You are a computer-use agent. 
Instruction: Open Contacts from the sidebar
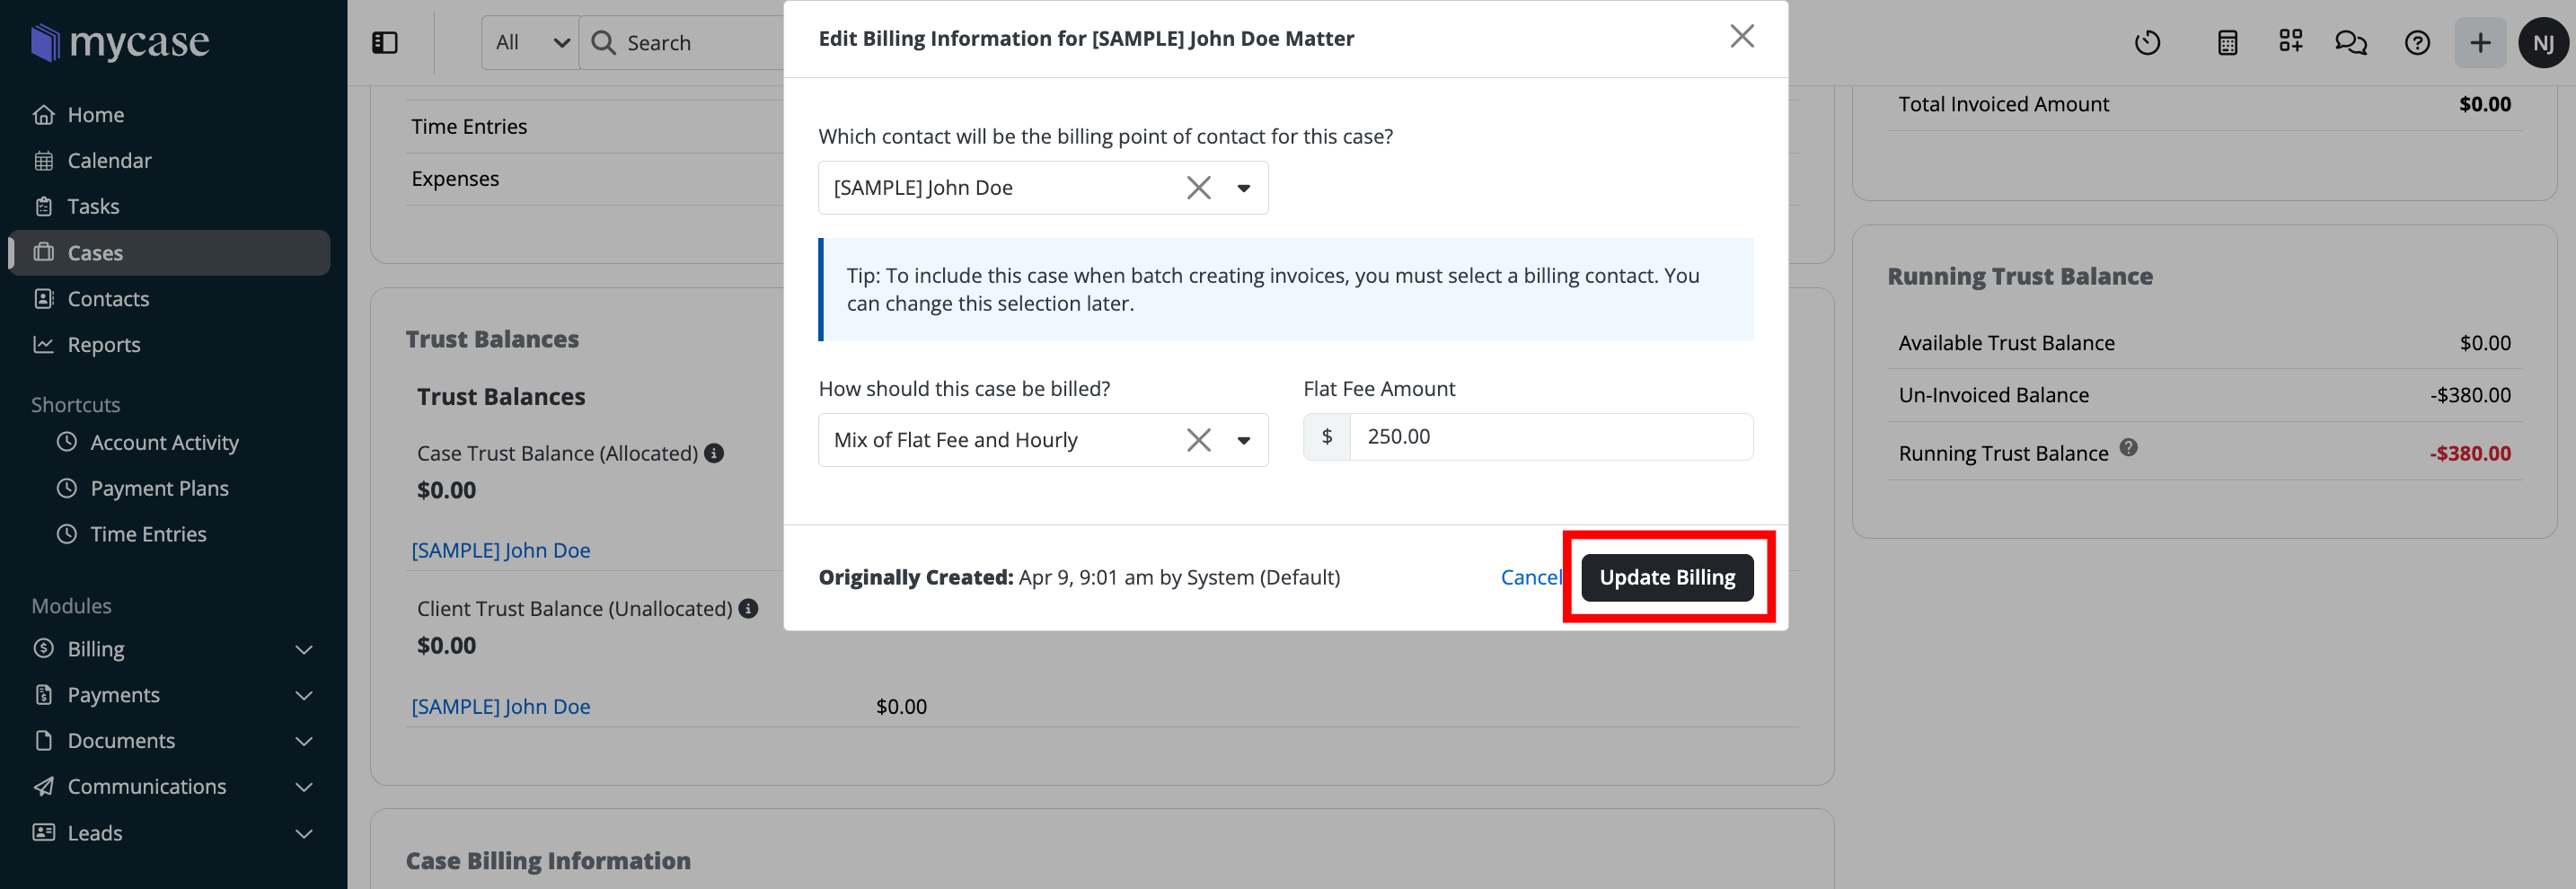[108, 299]
